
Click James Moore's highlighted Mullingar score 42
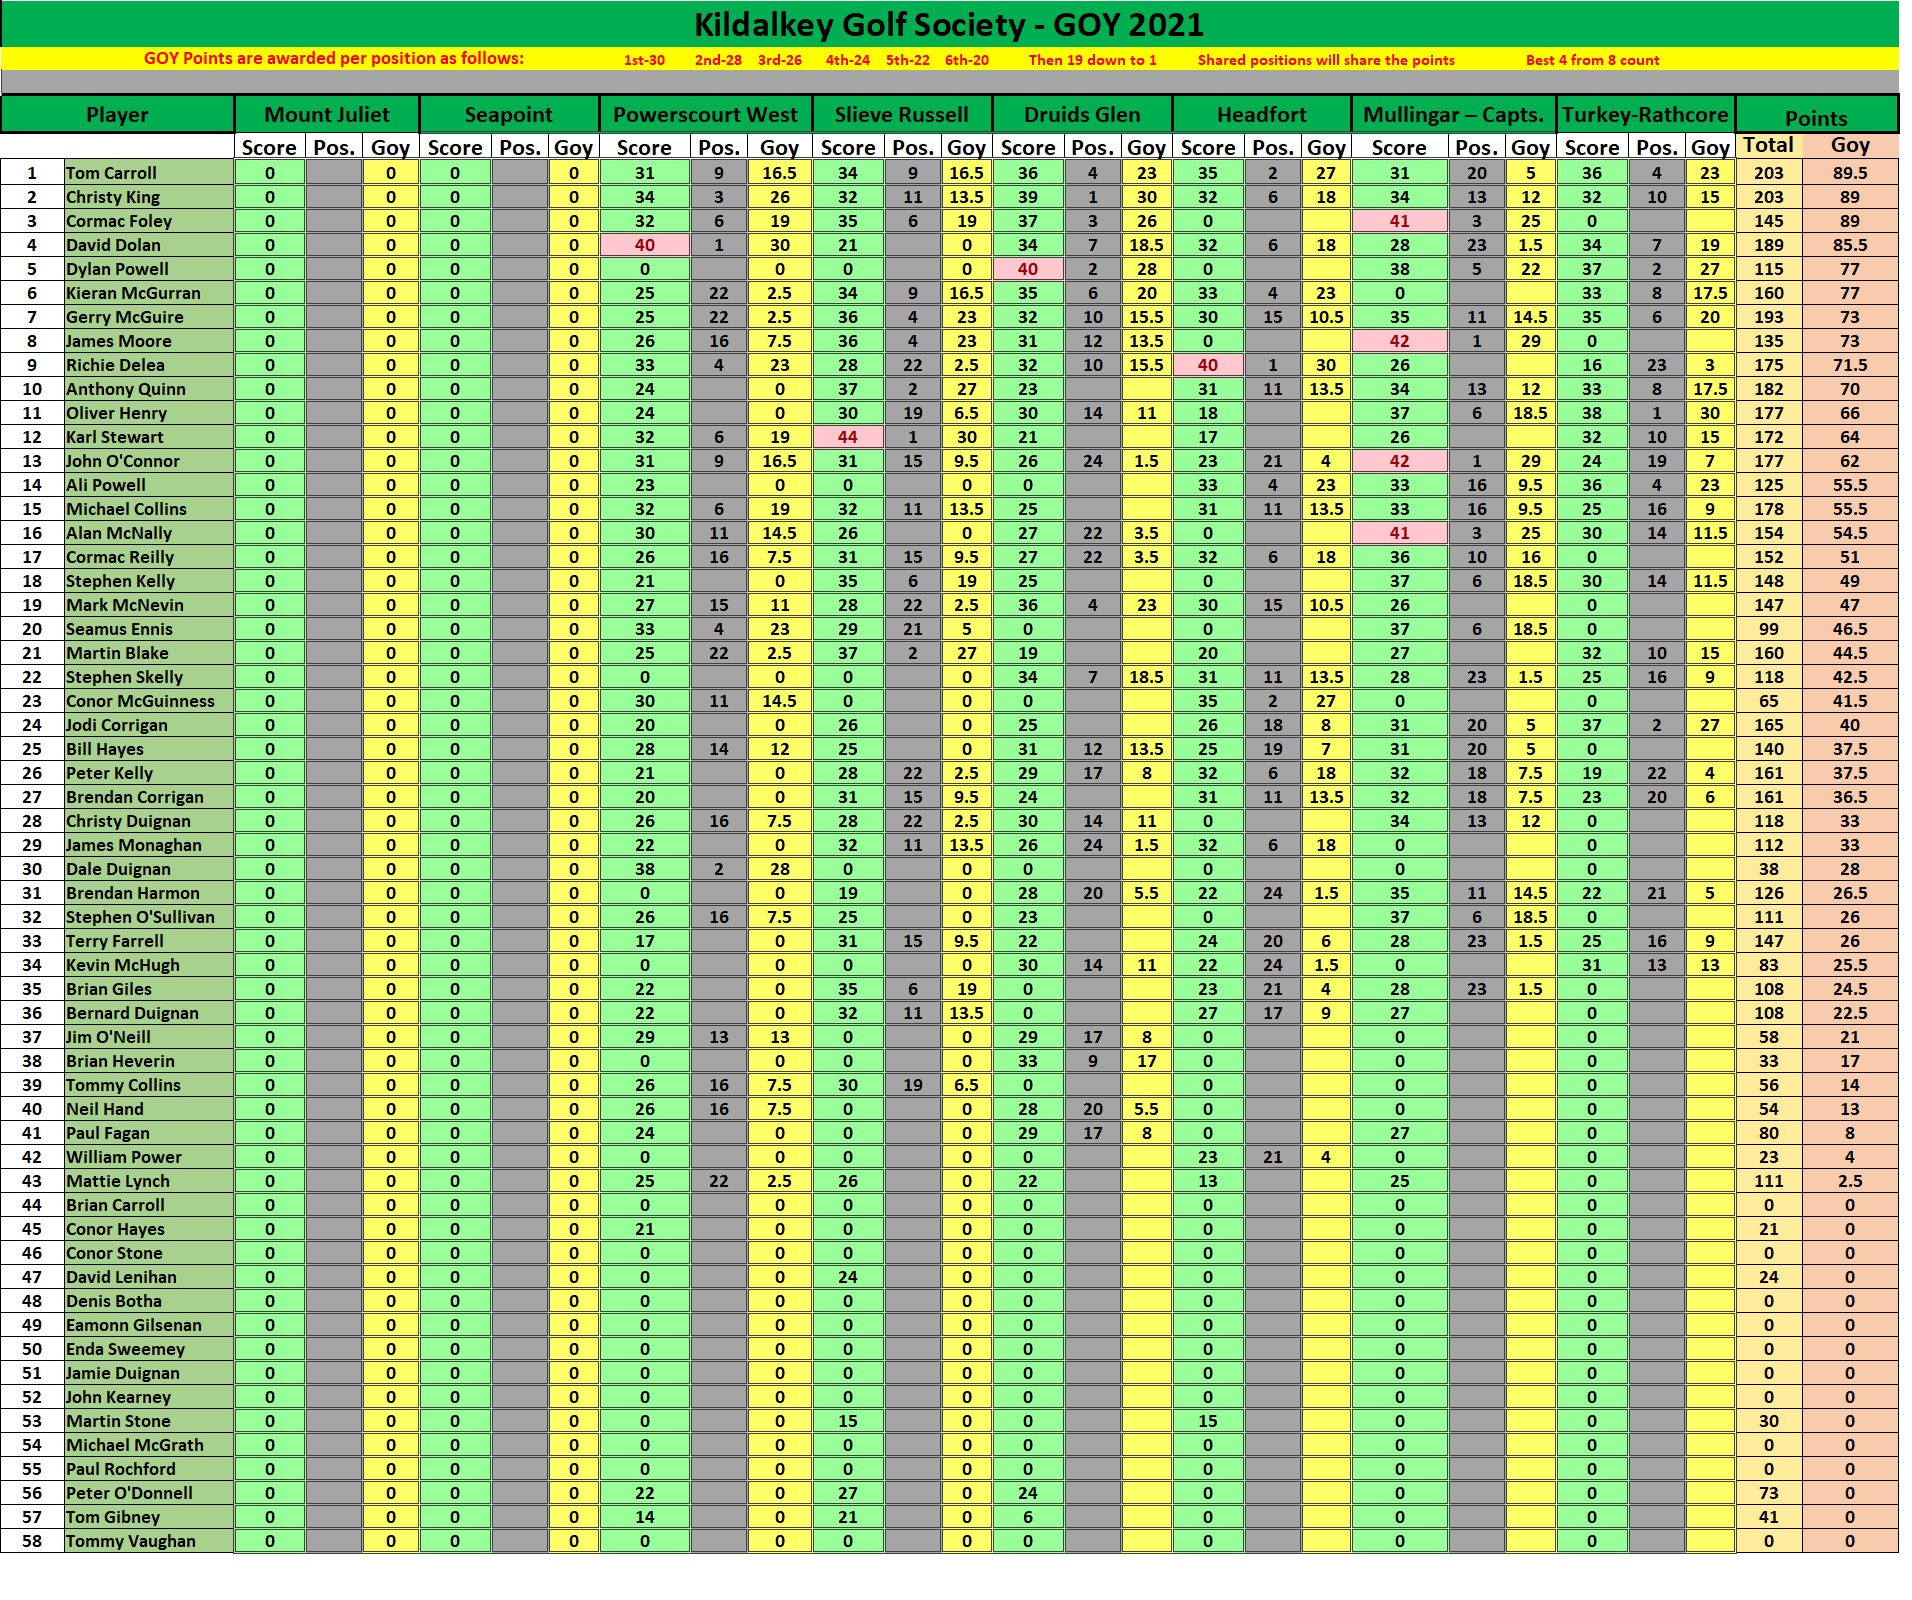click(x=1399, y=341)
